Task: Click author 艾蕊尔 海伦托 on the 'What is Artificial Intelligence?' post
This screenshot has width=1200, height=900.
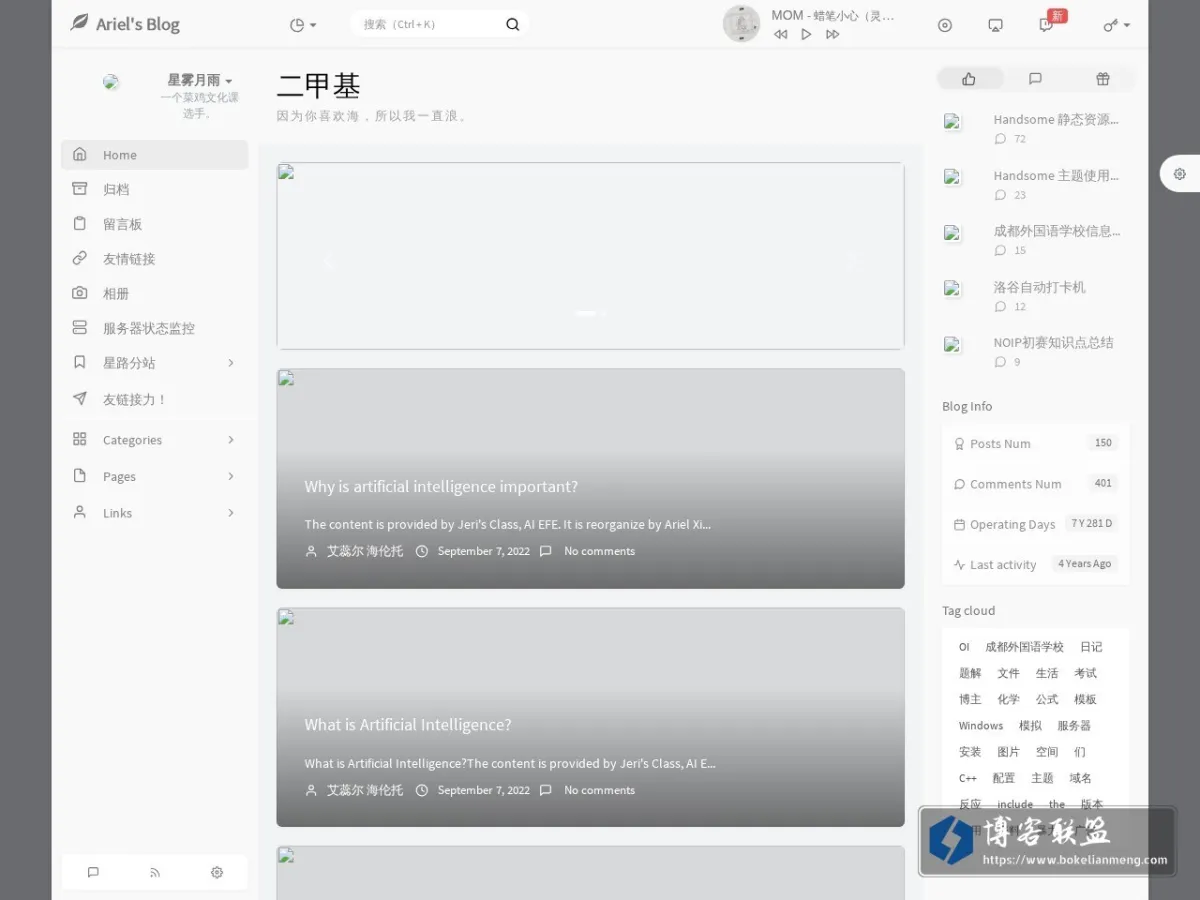Action: (365, 790)
